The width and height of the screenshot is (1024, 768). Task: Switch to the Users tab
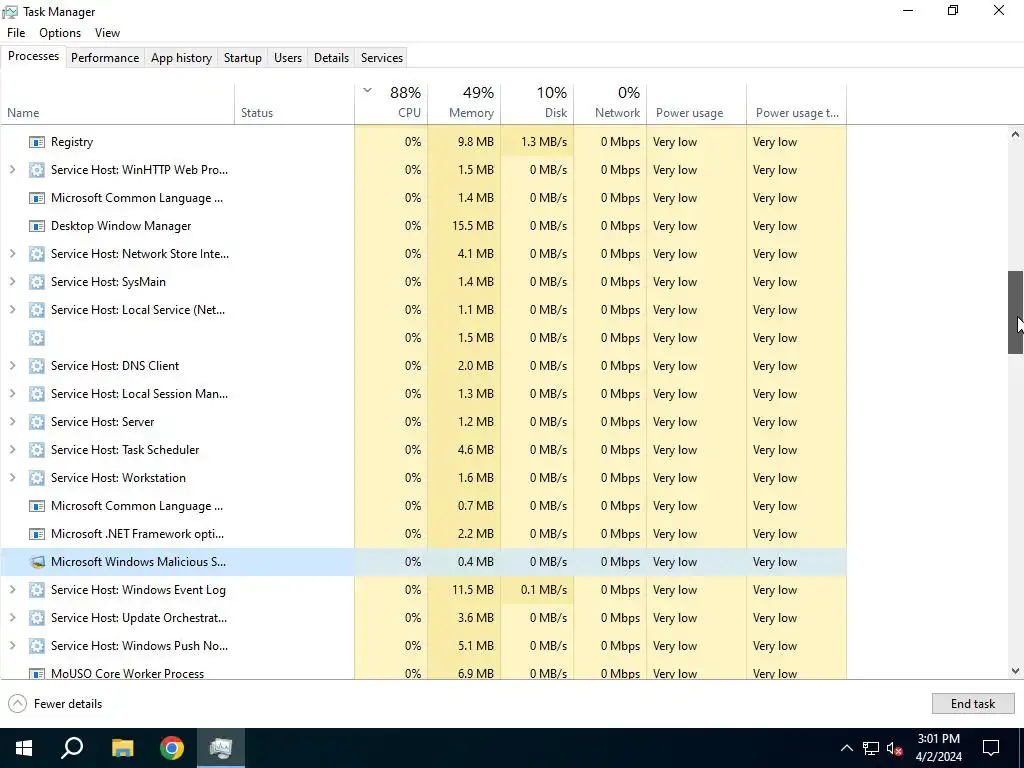(288, 57)
